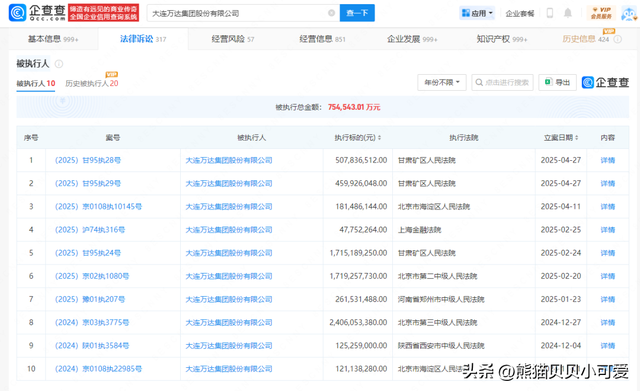Open 详情 for row 9
This screenshot has height=391, width=640.
607,346
